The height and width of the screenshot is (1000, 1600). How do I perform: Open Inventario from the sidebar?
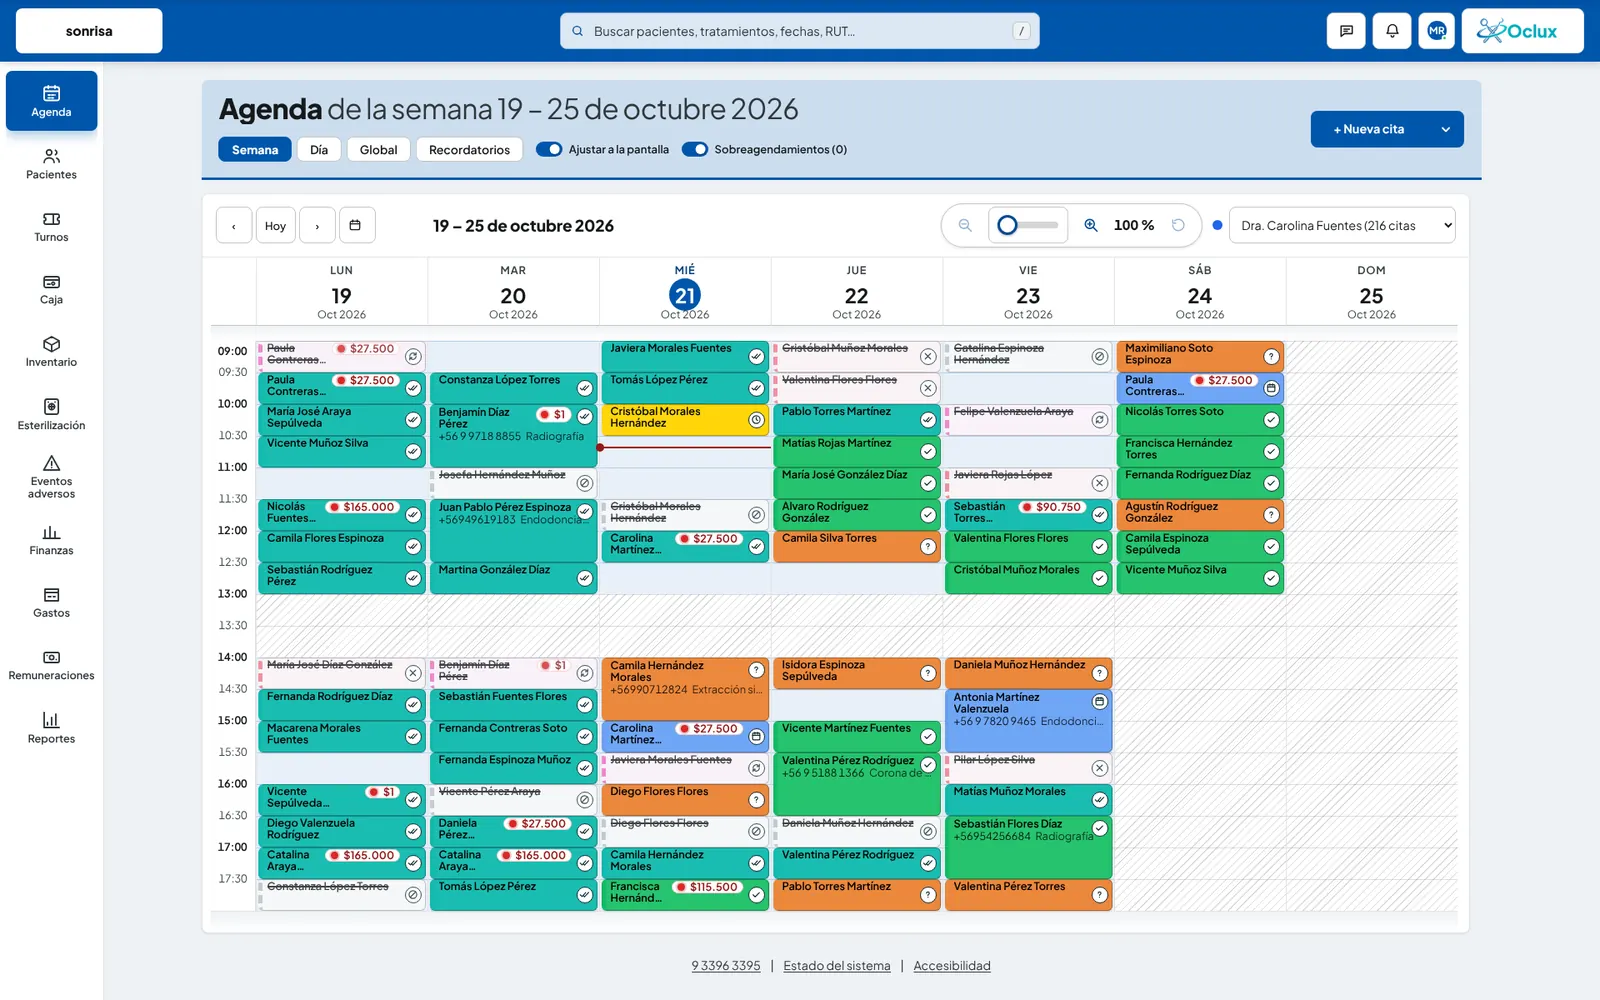point(51,352)
